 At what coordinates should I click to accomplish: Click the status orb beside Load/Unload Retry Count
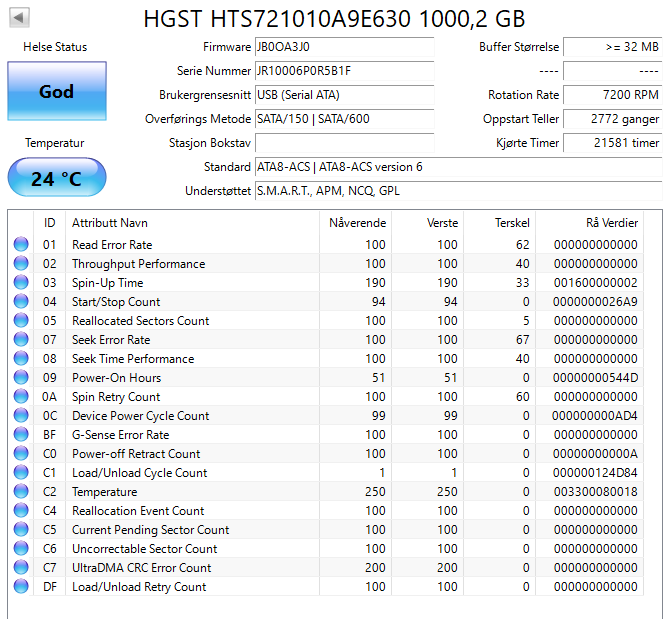coord(21,587)
